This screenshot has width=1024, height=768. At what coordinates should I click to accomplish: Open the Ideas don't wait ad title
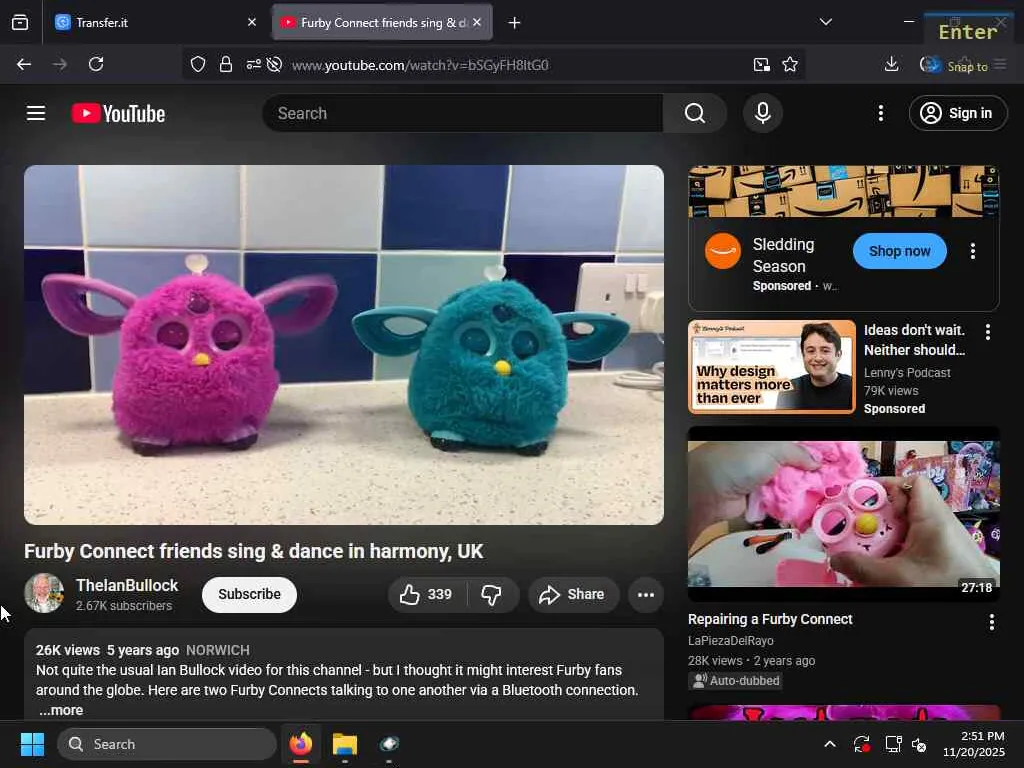pos(914,340)
